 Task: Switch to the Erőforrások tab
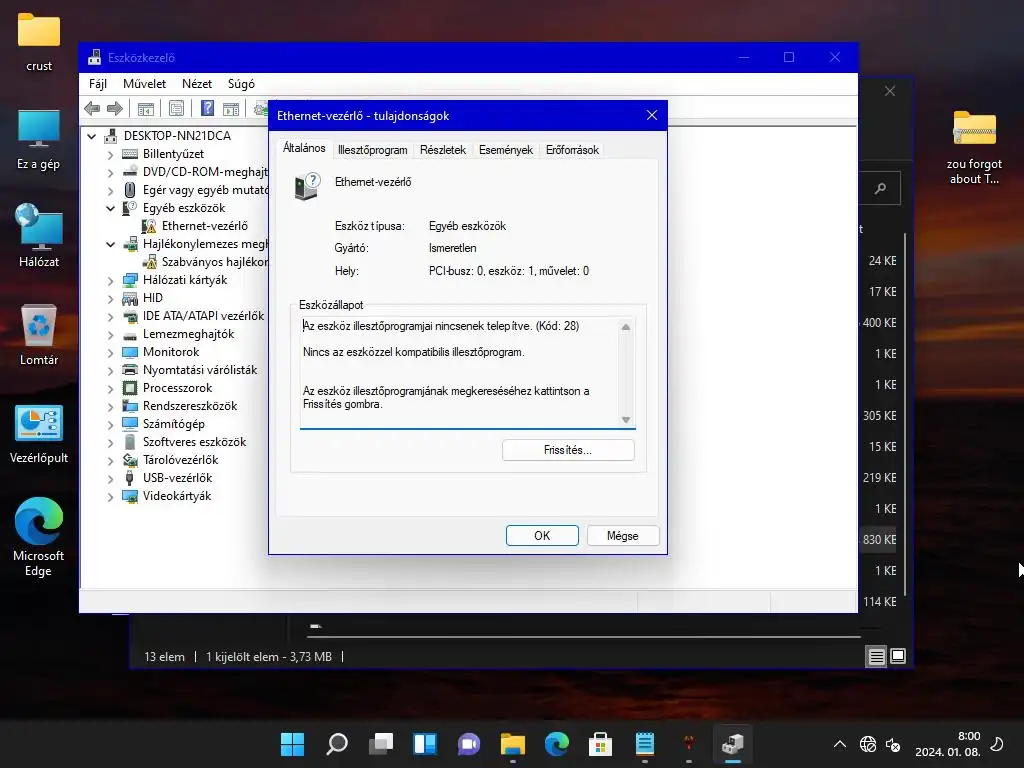tap(572, 150)
